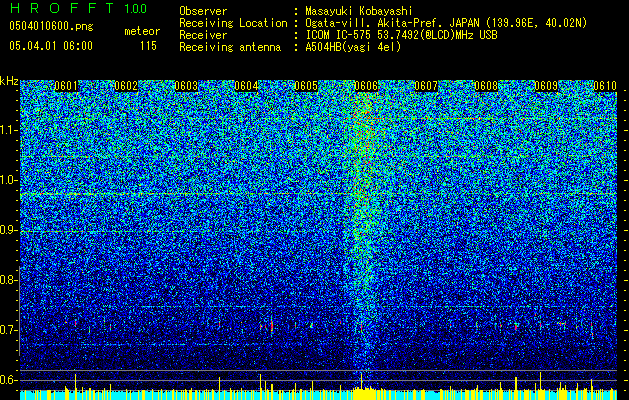This screenshot has height=400, width=629.
Task: Click the 0605 time marker
Action: pyautogui.click(x=306, y=86)
